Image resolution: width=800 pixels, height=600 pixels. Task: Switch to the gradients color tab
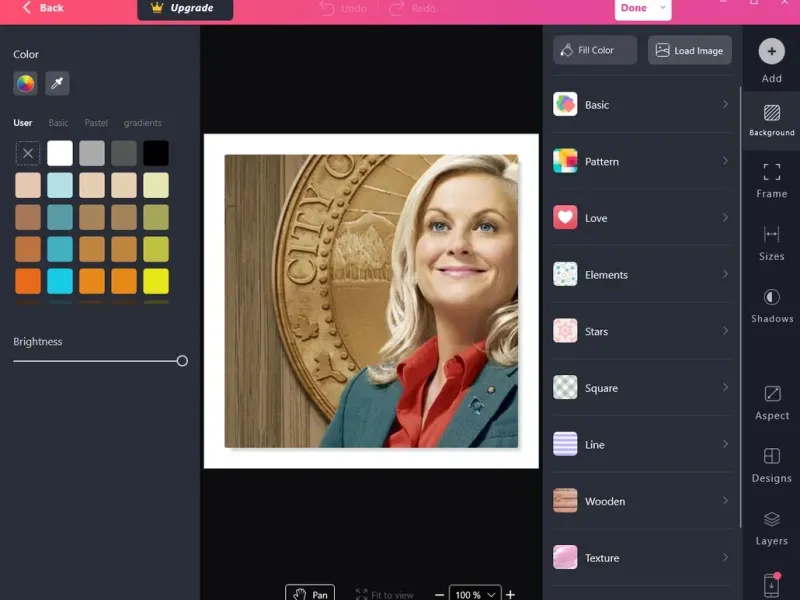[142, 123]
